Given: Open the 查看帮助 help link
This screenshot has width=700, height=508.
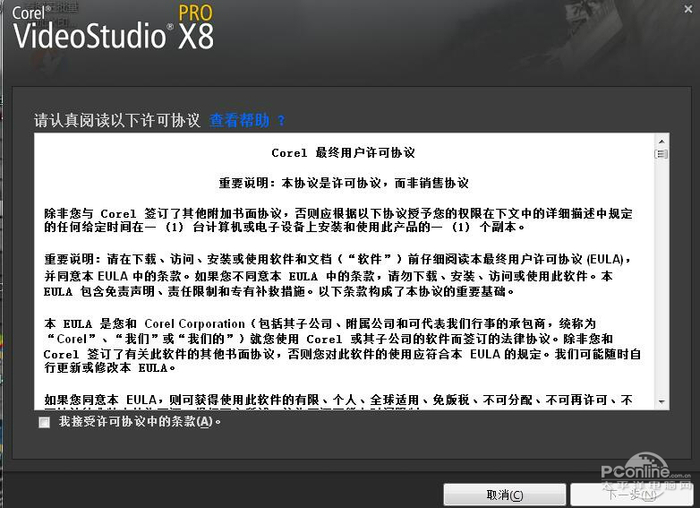Looking at the screenshot, I should tap(239, 120).
